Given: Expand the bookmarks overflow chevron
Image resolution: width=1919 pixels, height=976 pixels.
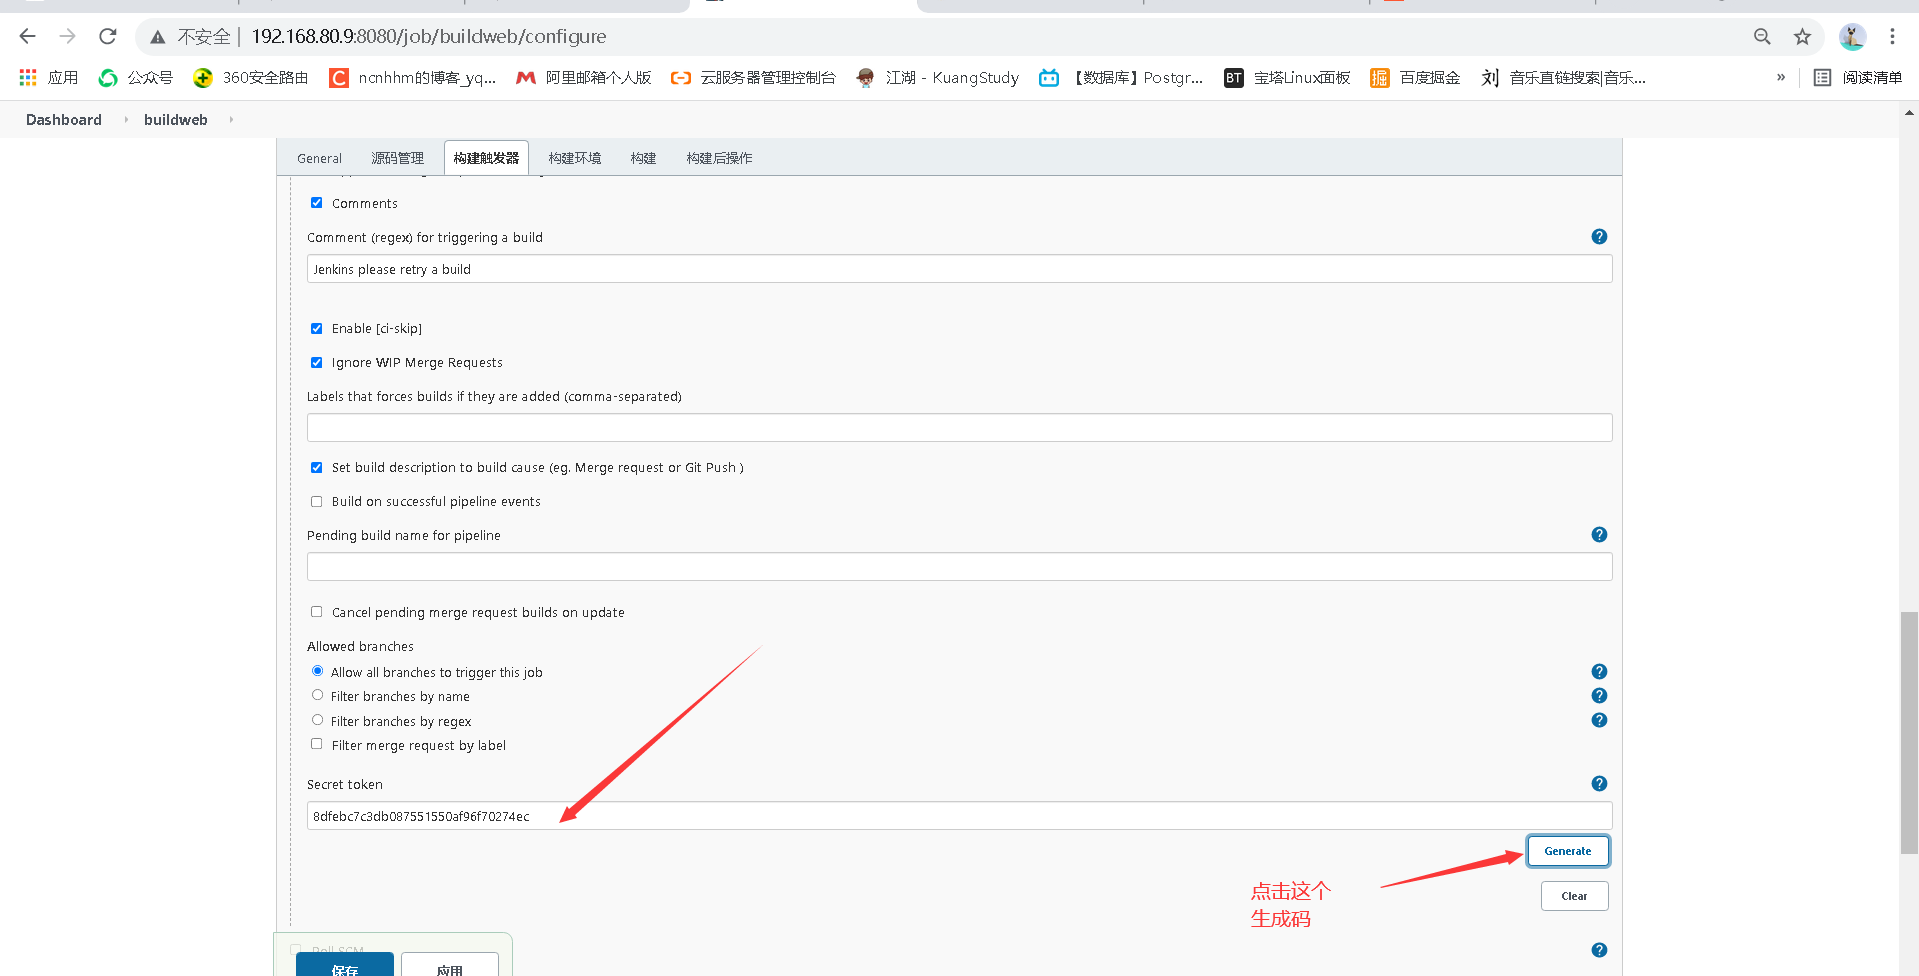Looking at the screenshot, I should (1781, 77).
